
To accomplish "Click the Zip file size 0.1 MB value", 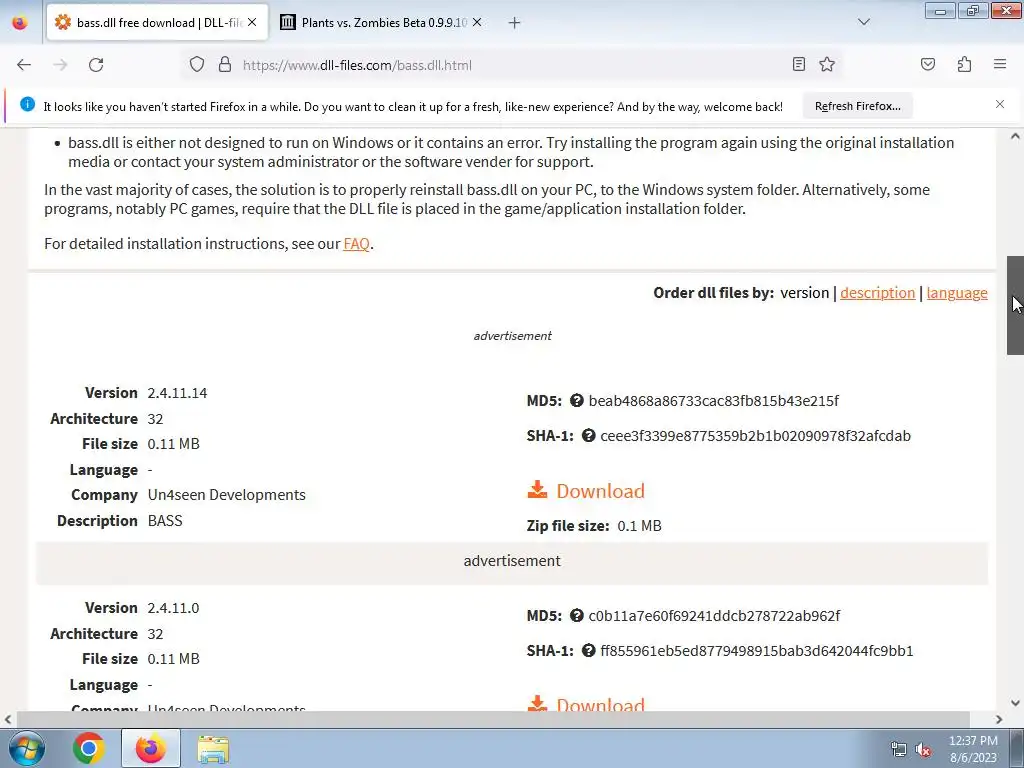I will click(x=639, y=526).
